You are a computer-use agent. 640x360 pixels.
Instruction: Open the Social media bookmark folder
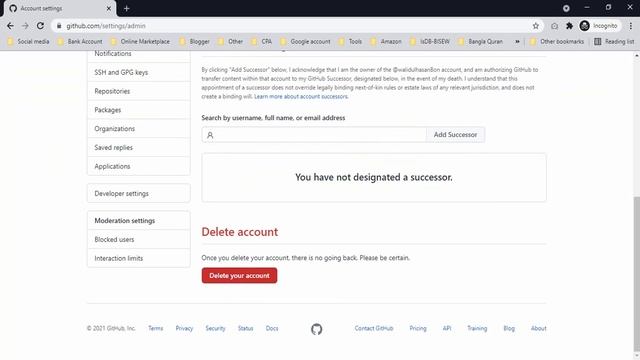pos(28,42)
